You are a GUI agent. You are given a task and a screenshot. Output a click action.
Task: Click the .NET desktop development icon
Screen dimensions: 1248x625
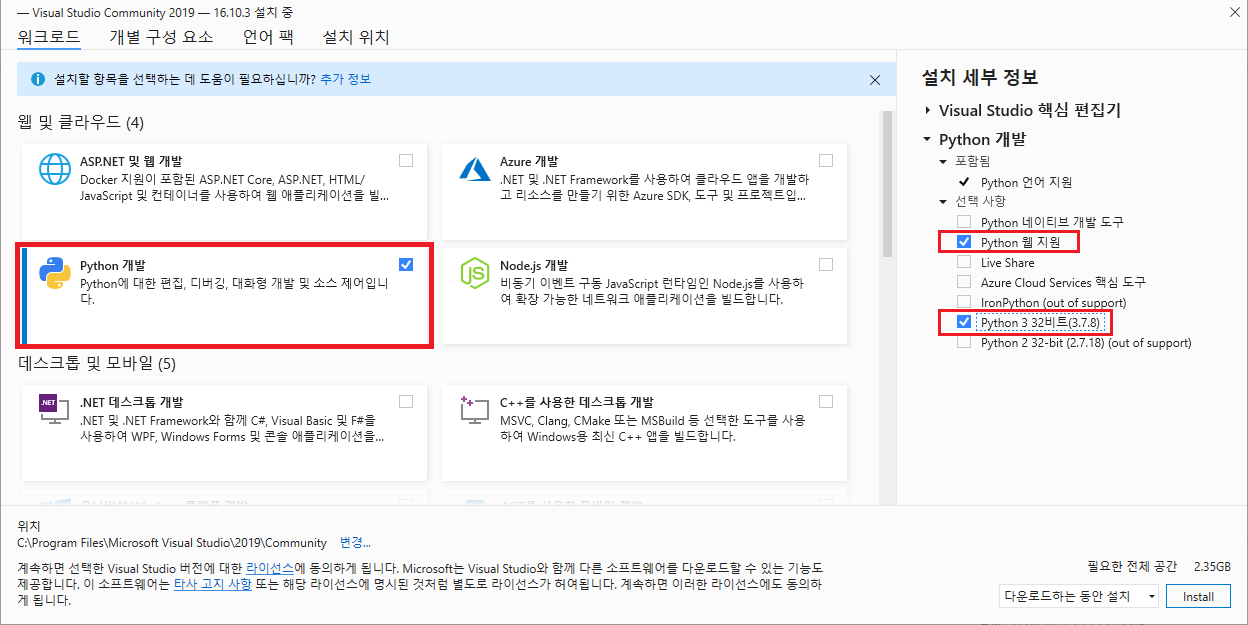tap(54, 408)
